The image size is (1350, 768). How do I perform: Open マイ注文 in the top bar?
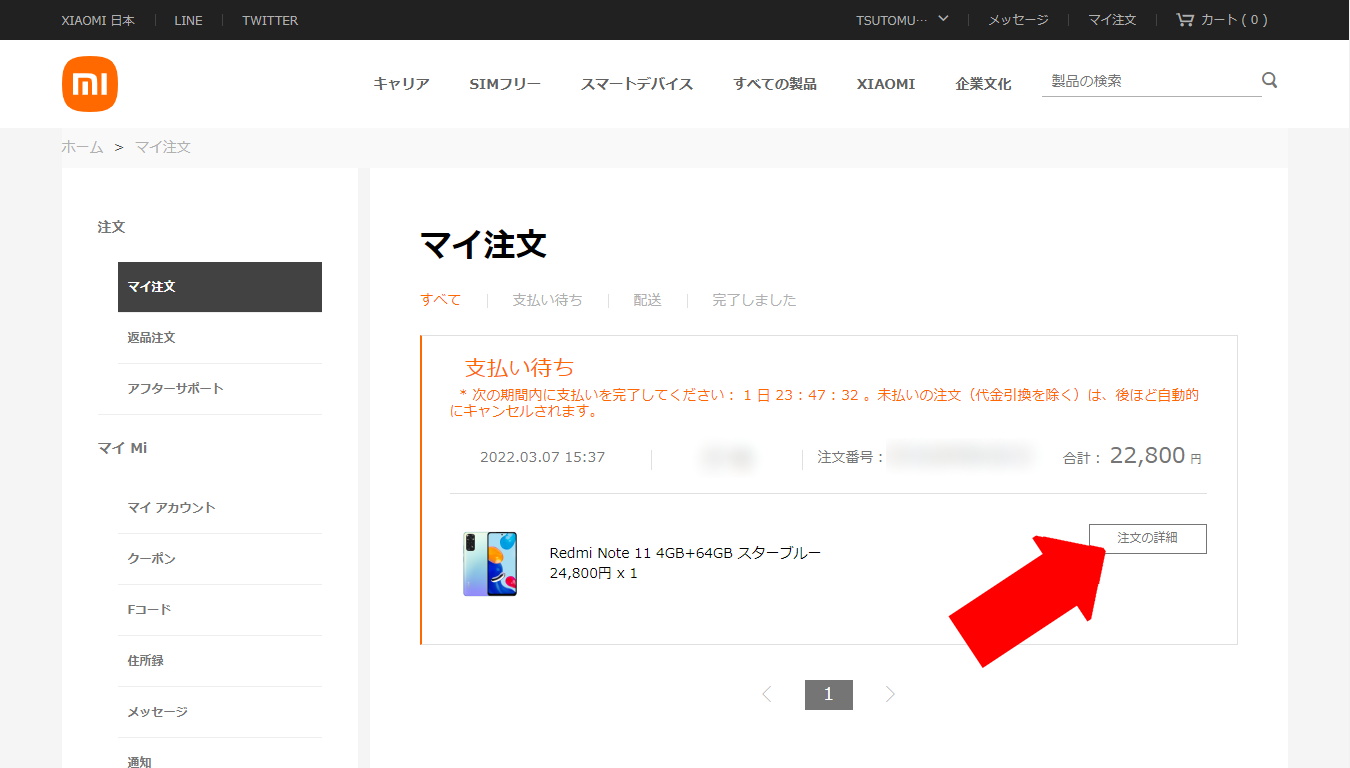coord(1112,20)
